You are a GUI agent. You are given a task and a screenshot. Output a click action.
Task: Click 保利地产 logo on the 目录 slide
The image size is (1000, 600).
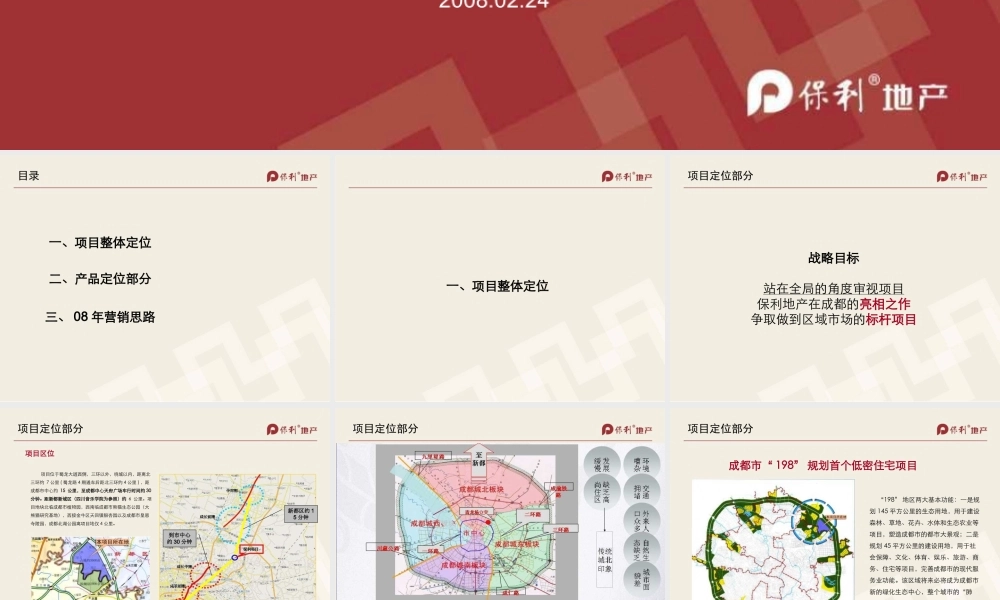click(291, 177)
